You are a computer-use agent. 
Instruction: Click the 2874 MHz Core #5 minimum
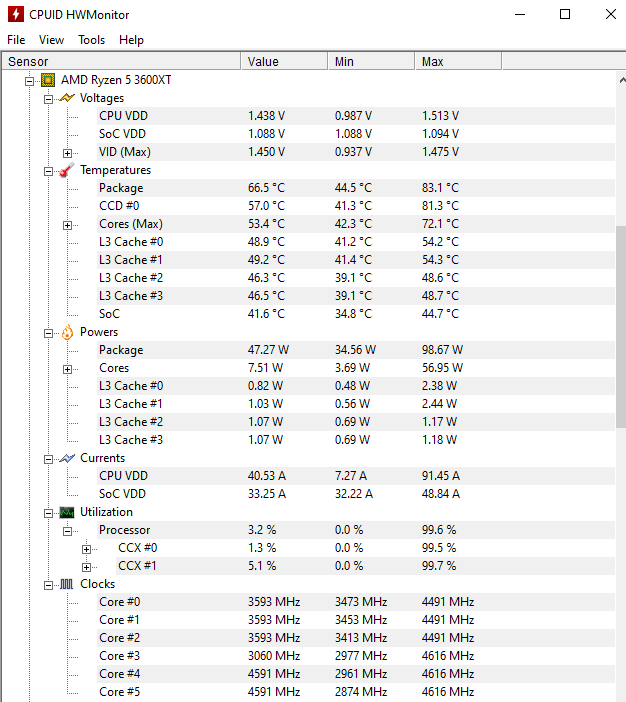click(x=361, y=692)
